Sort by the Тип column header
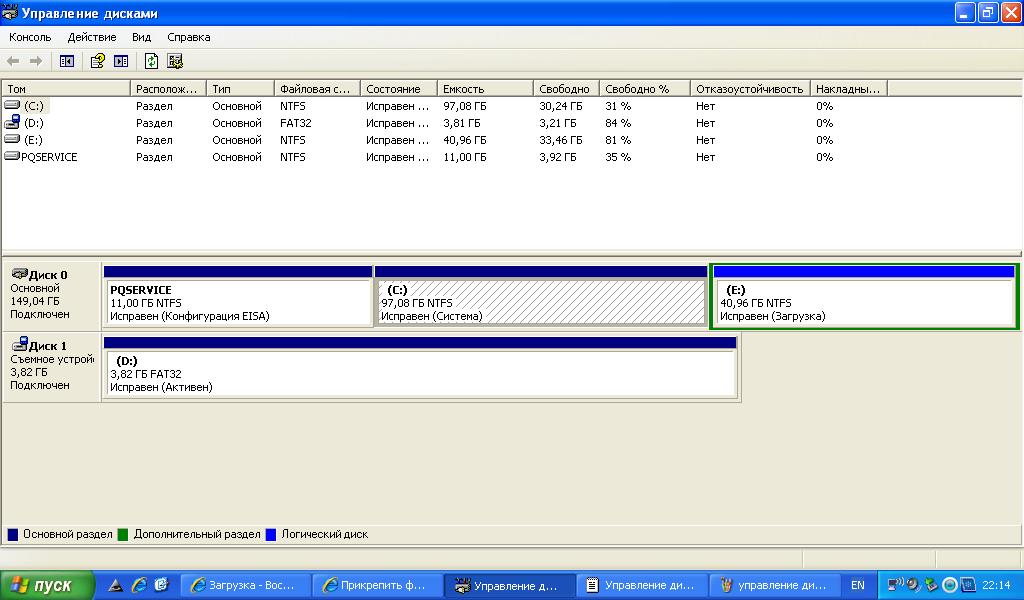The image size is (1024, 600). pos(240,89)
